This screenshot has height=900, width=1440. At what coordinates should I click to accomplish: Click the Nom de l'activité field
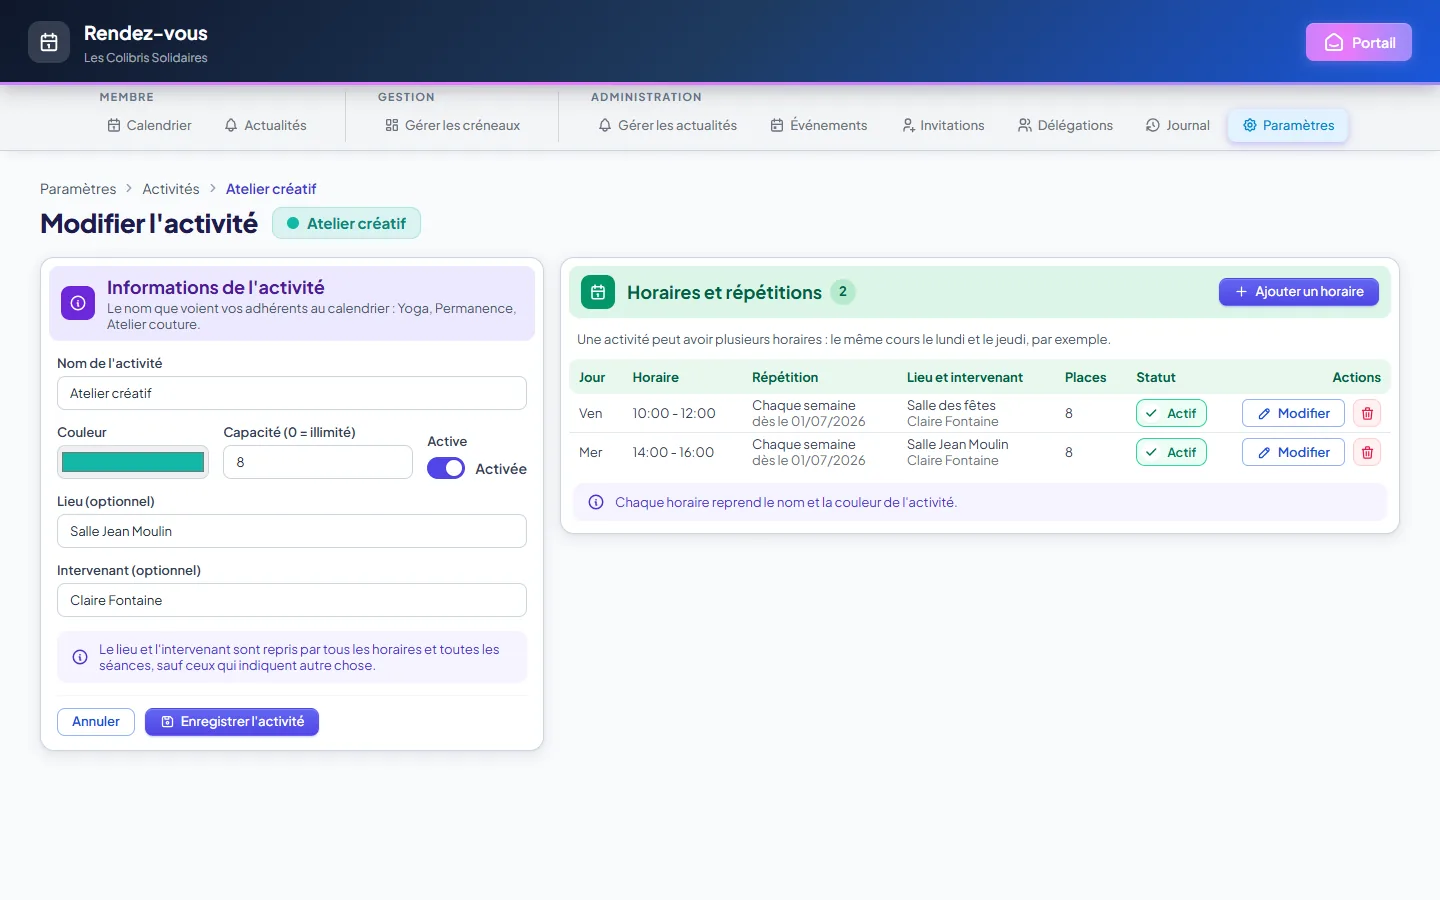292,393
